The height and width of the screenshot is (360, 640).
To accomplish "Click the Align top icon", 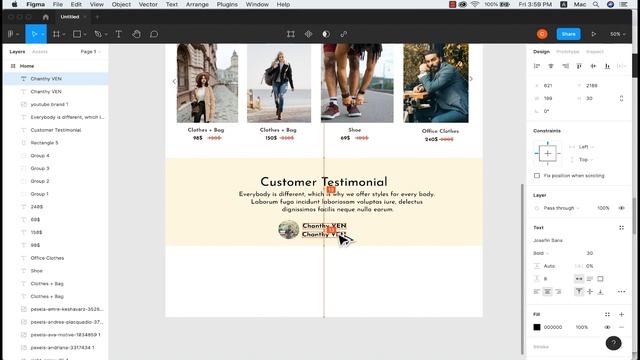I will coord(579,66).
